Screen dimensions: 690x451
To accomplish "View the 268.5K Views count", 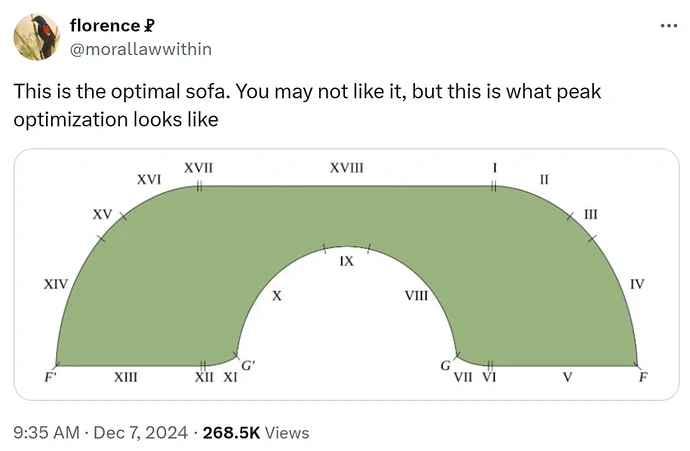I will [x=256, y=433].
